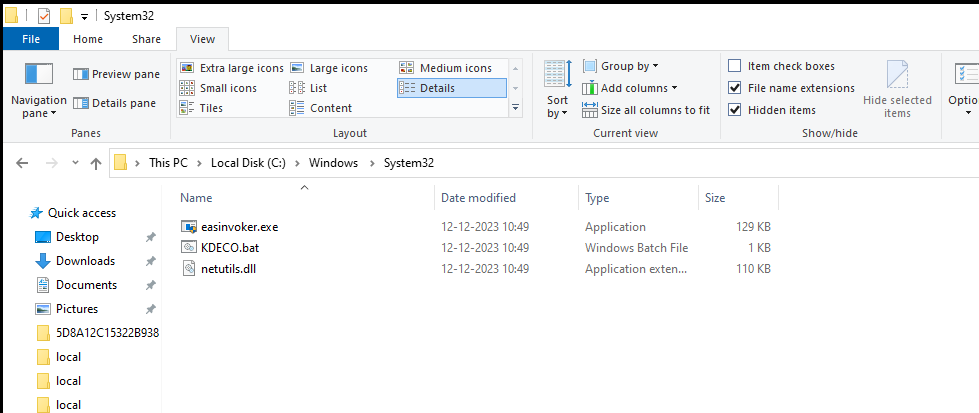Screen dimensions: 979x413
Task: Open the Recent locations dropdown arrow
Action: pos(76,163)
